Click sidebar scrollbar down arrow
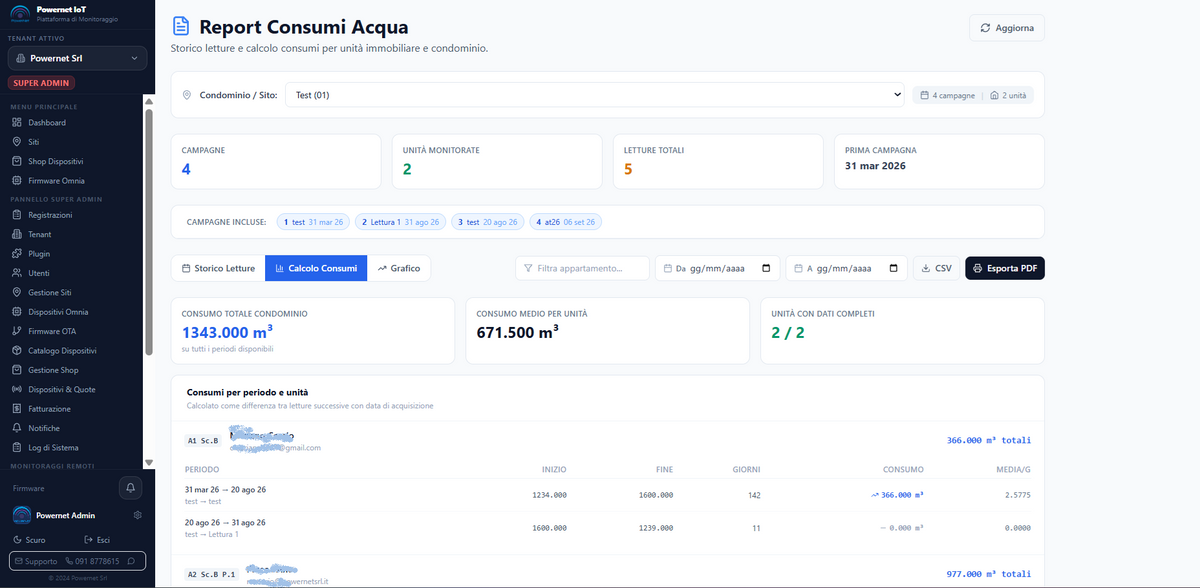The width and height of the screenshot is (1200, 588). pyautogui.click(x=149, y=463)
